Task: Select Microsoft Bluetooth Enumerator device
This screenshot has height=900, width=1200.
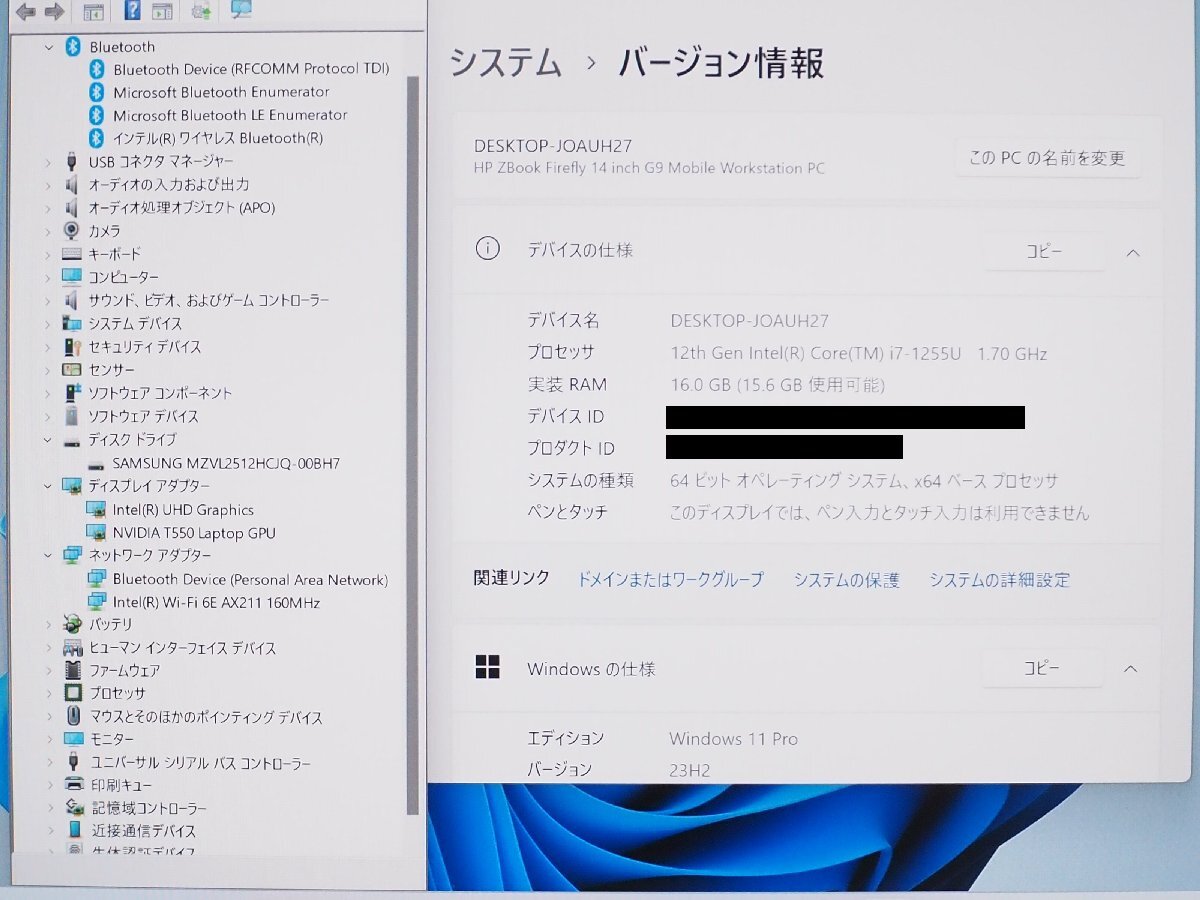Action: point(221,92)
